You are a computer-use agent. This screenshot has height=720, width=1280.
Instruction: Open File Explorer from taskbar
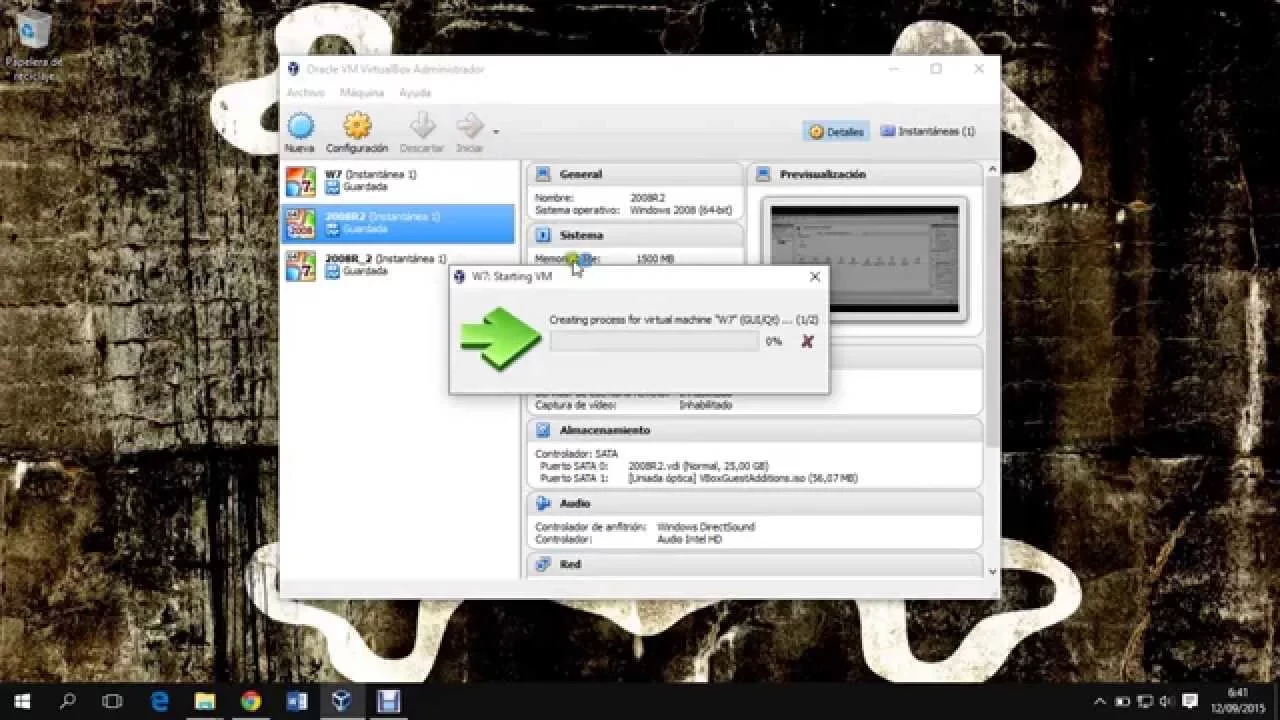pyautogui.click(x=205, y=701)
